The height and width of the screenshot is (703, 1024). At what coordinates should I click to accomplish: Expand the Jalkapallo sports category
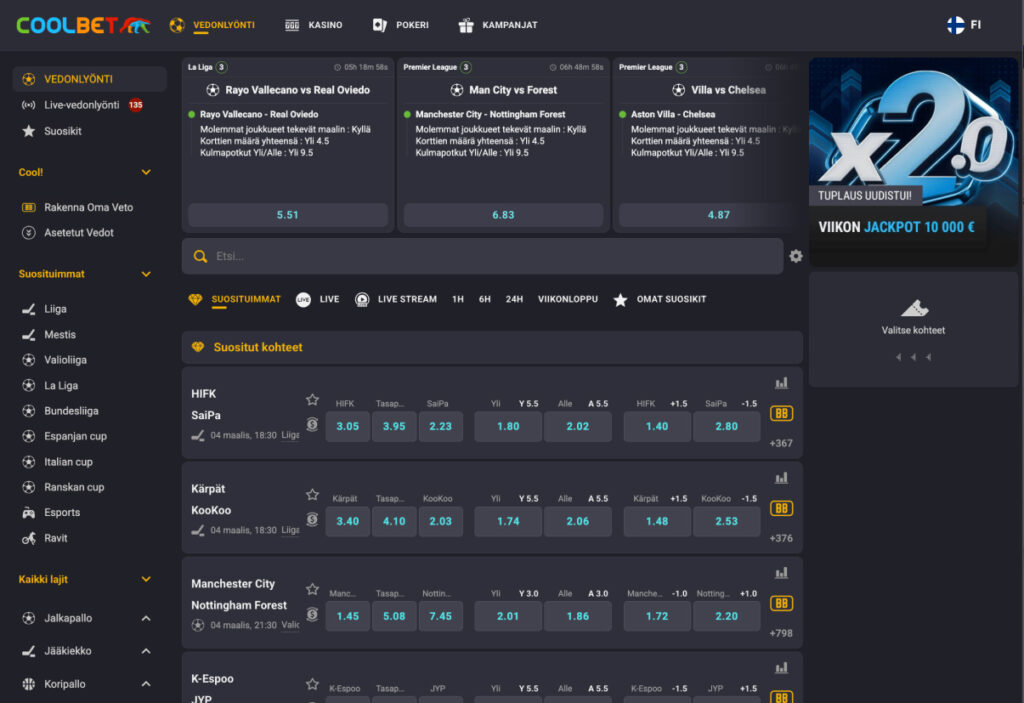146,619
